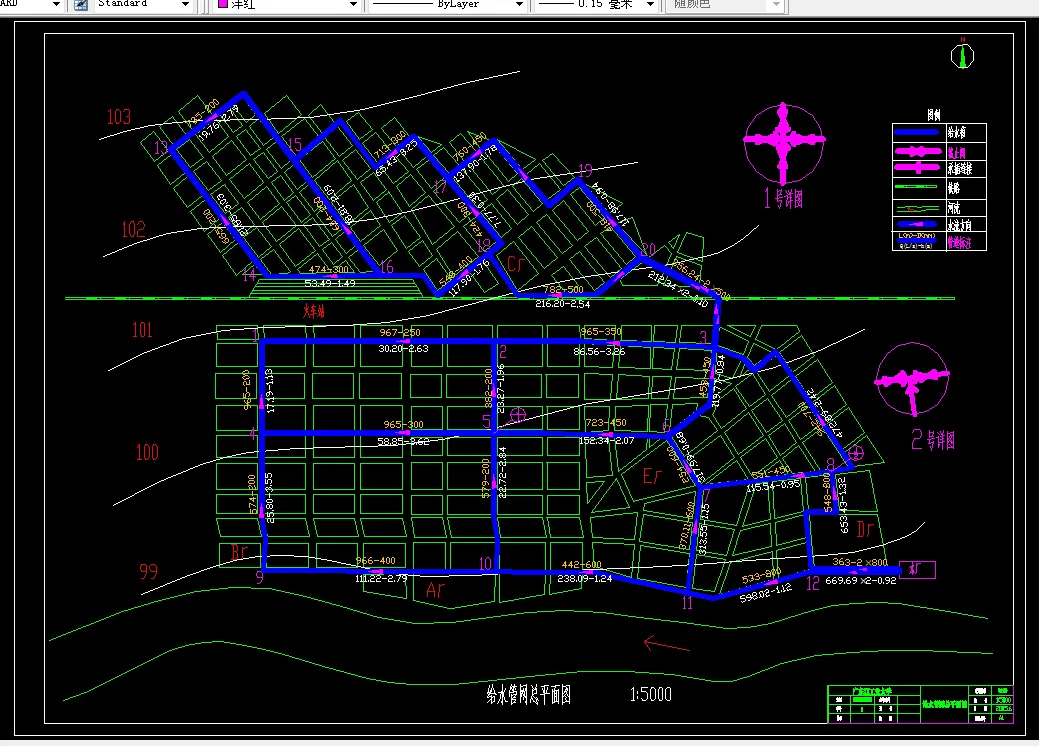Select the red river flow direction arrow

pyautogui.click(x=667, y=644)
